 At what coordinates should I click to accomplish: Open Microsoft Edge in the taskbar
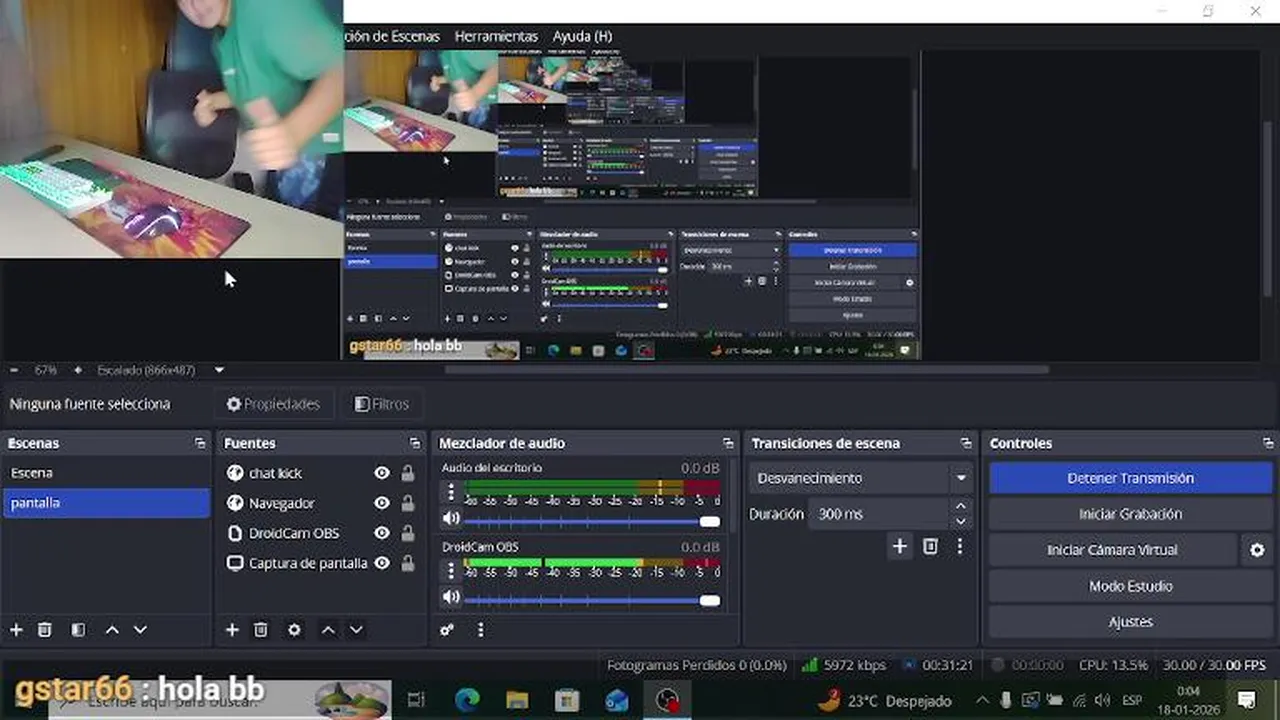[467, 700]
